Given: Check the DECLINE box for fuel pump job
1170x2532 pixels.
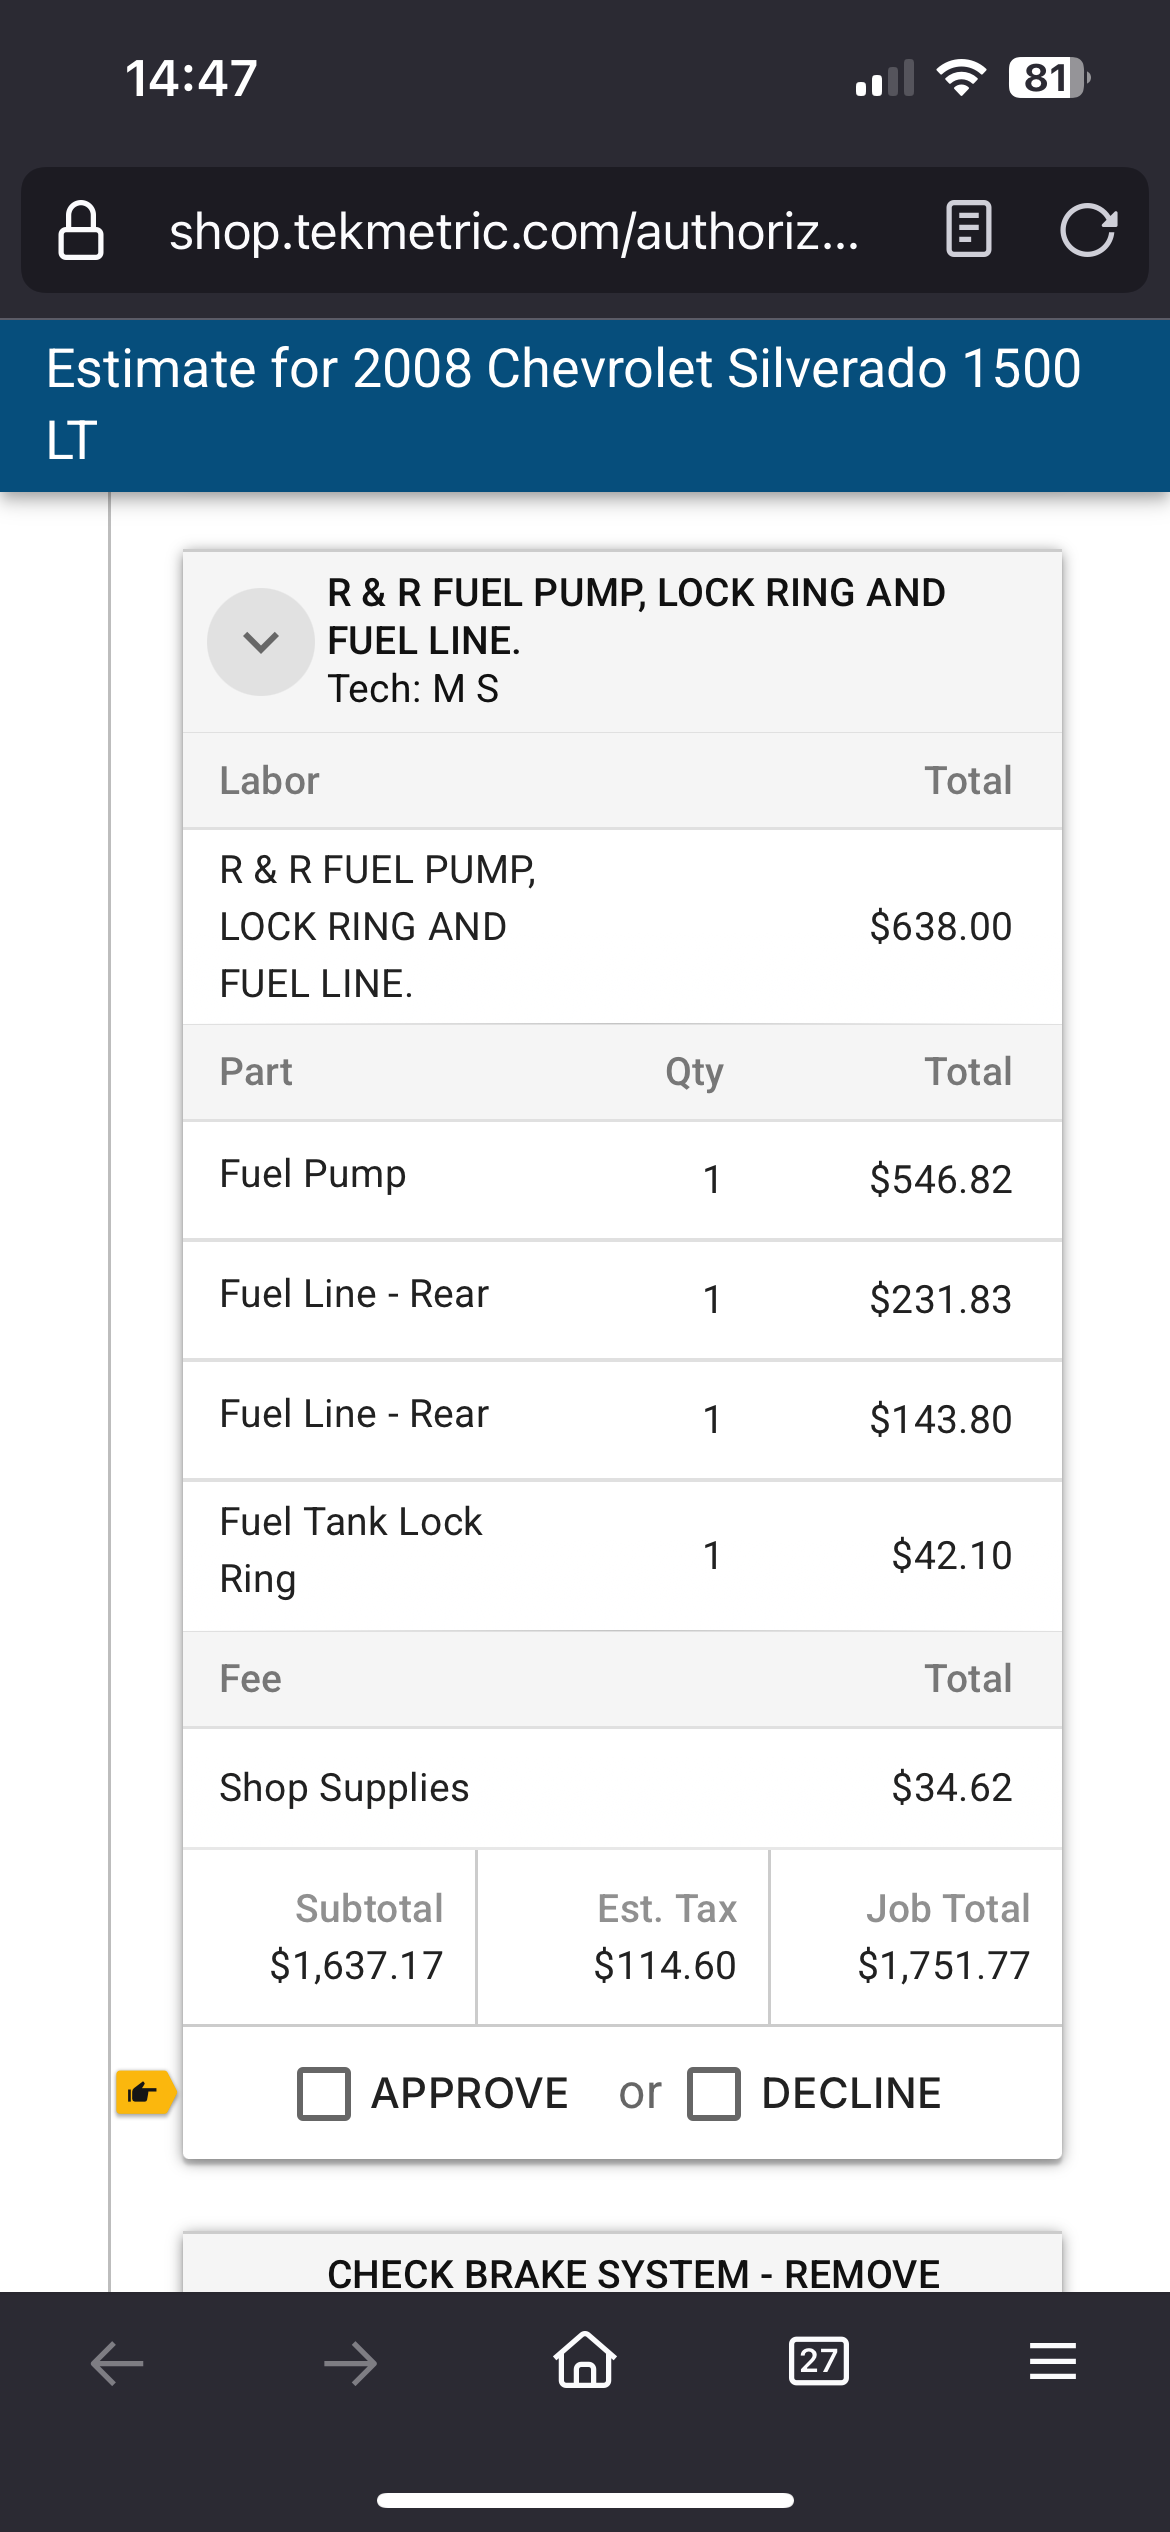Looking at the screenshot, I should pyautogui.click(x=714, y=2094).
